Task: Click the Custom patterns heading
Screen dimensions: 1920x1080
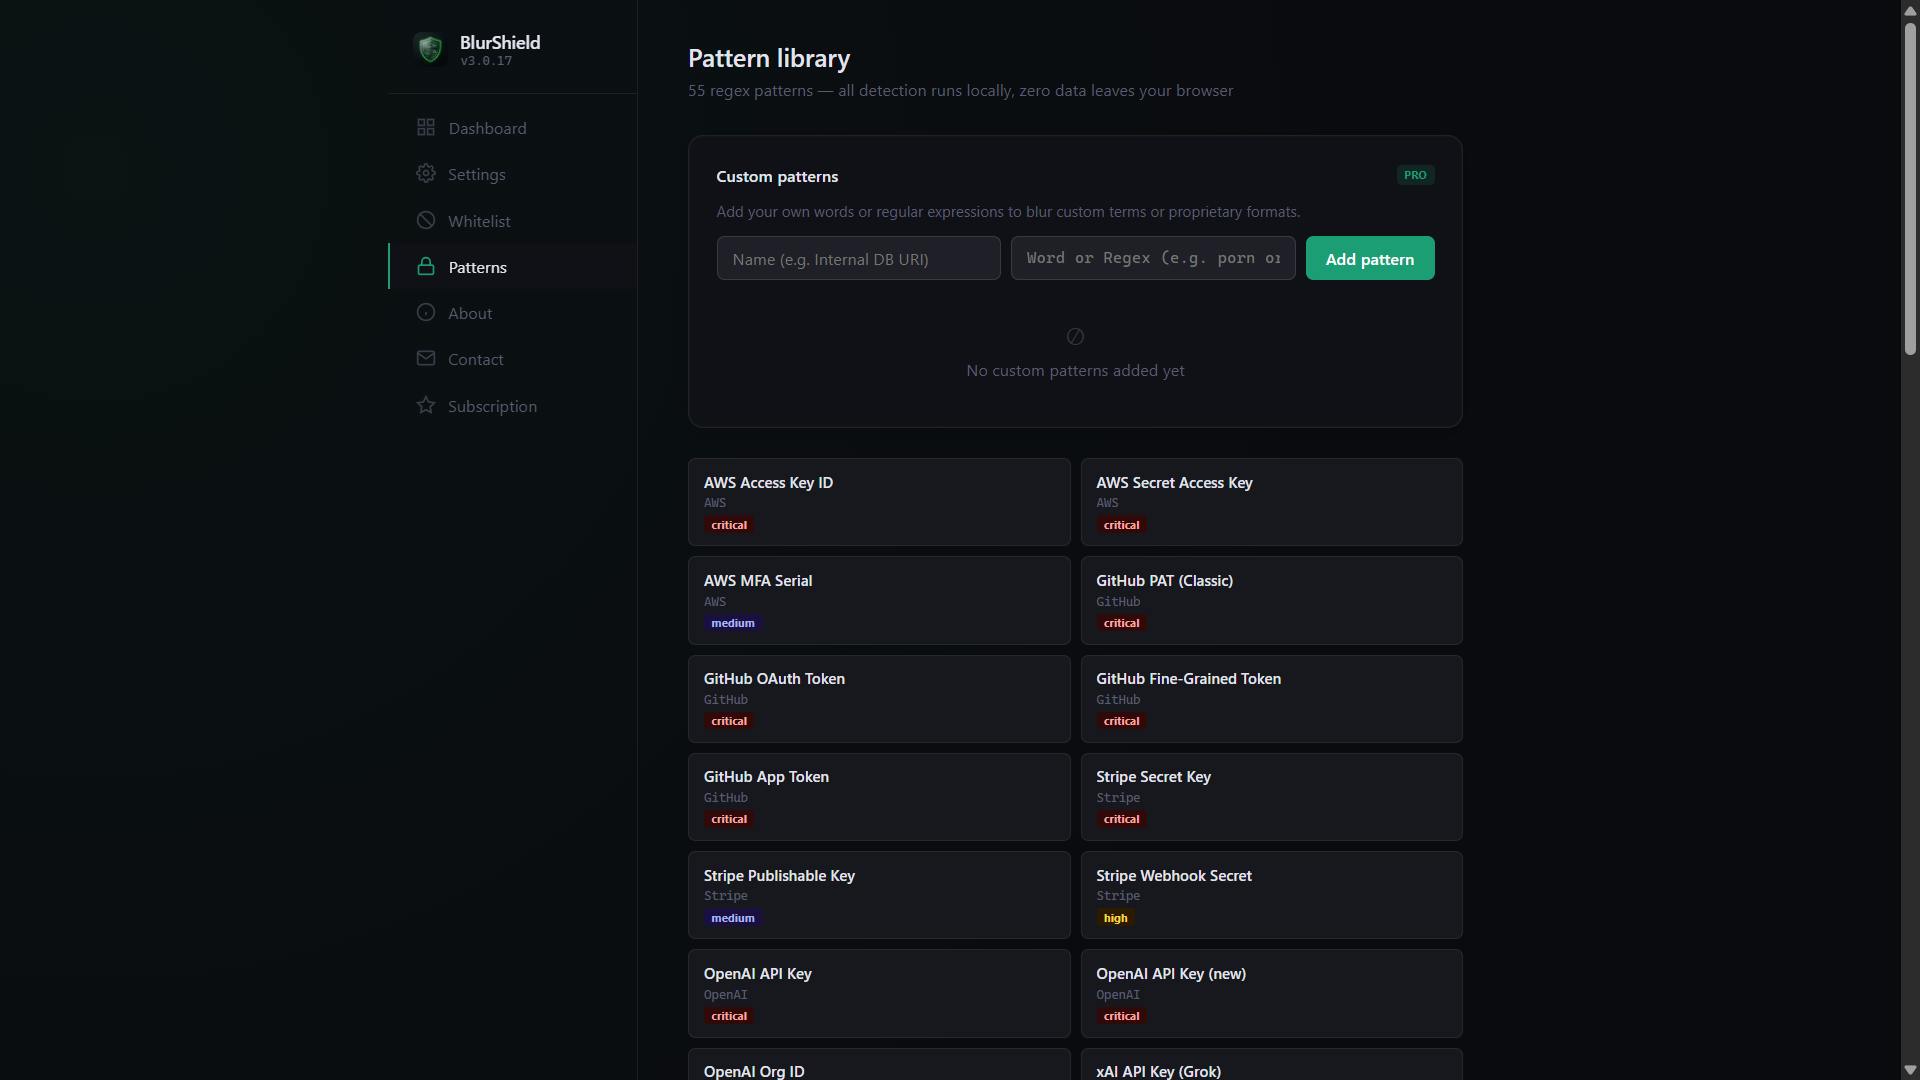Action: (x=777, y=177)
